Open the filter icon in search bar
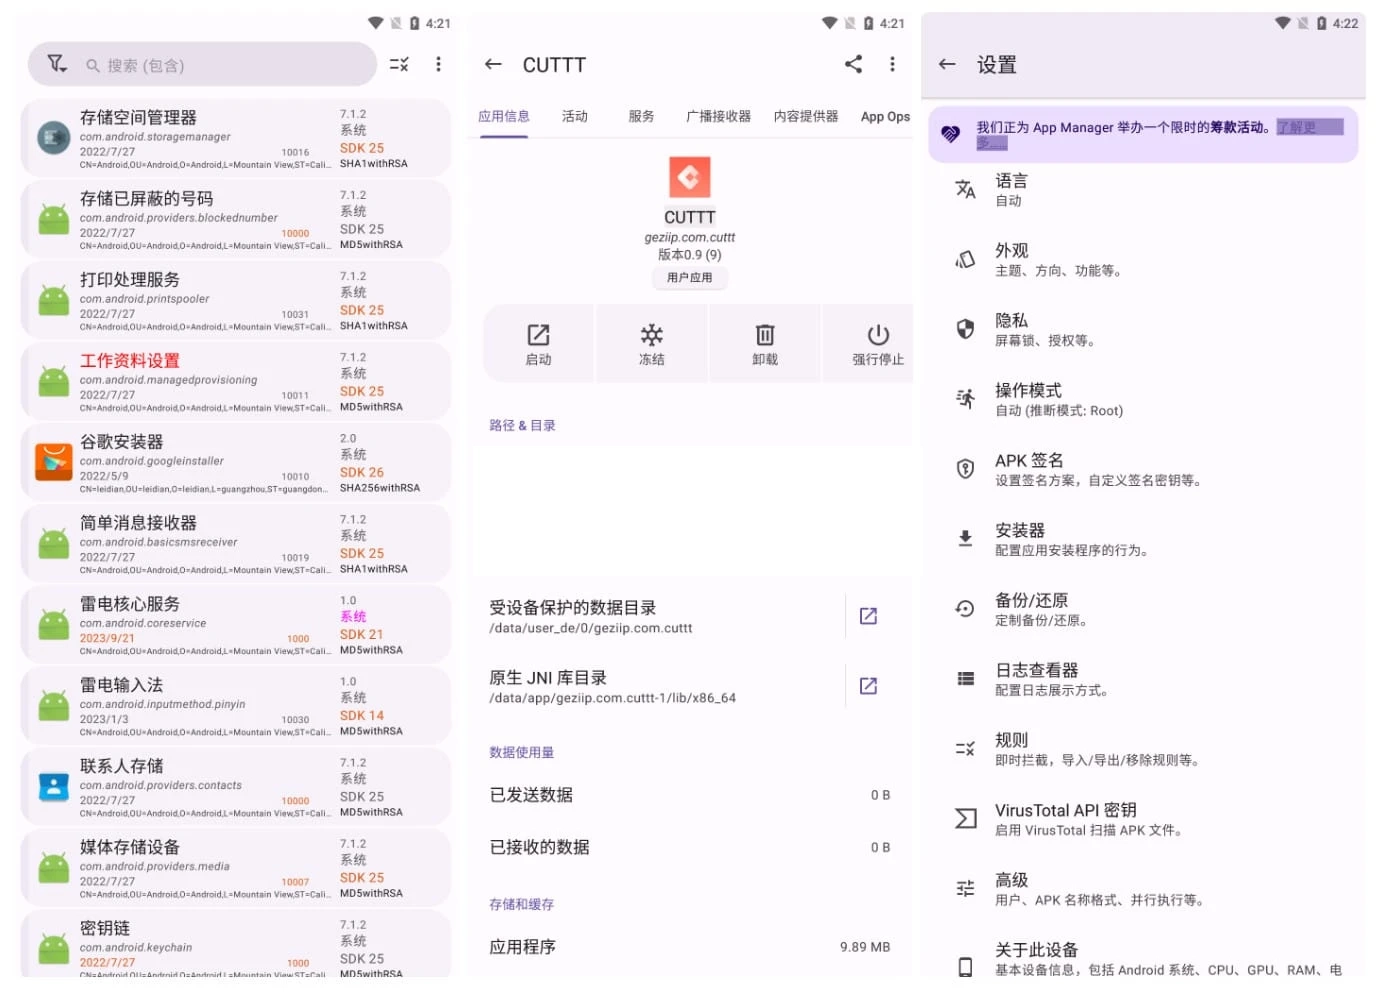 click(57, 65)
